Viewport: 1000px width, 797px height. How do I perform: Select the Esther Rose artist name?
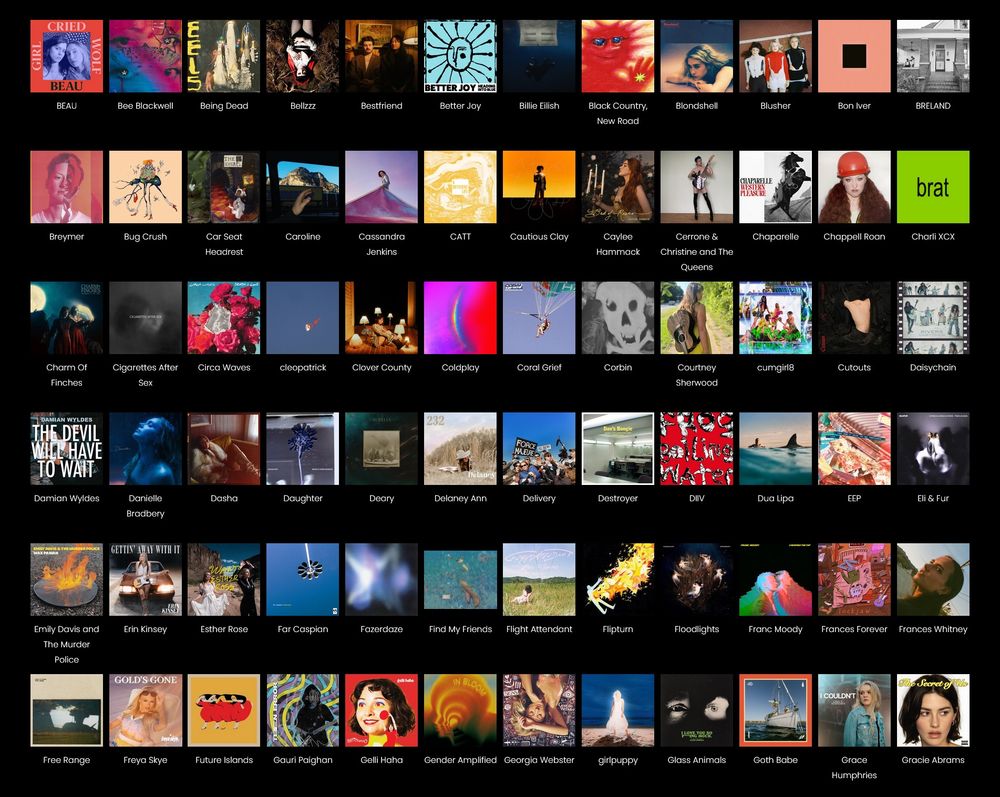224,629
